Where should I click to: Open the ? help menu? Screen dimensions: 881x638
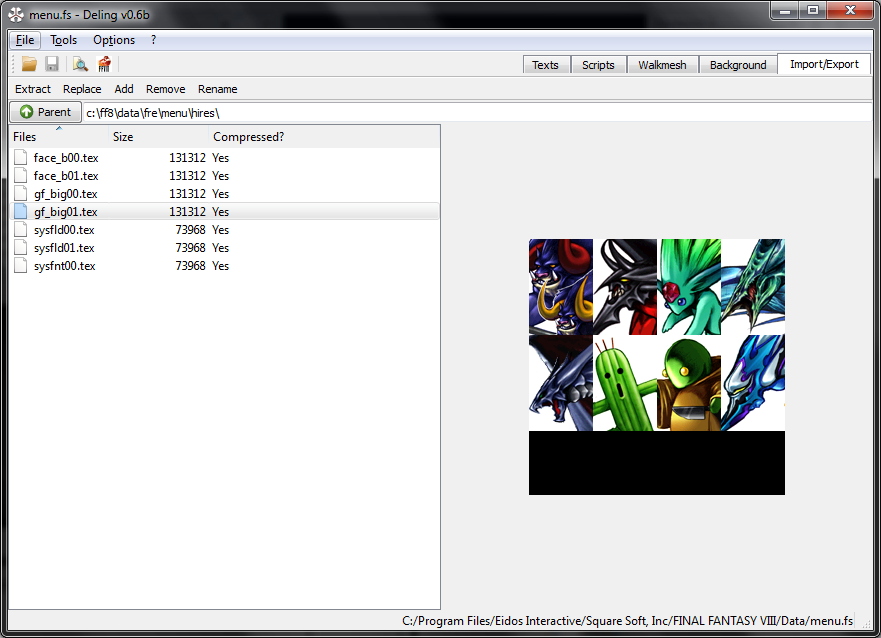[x=153, y=40]
